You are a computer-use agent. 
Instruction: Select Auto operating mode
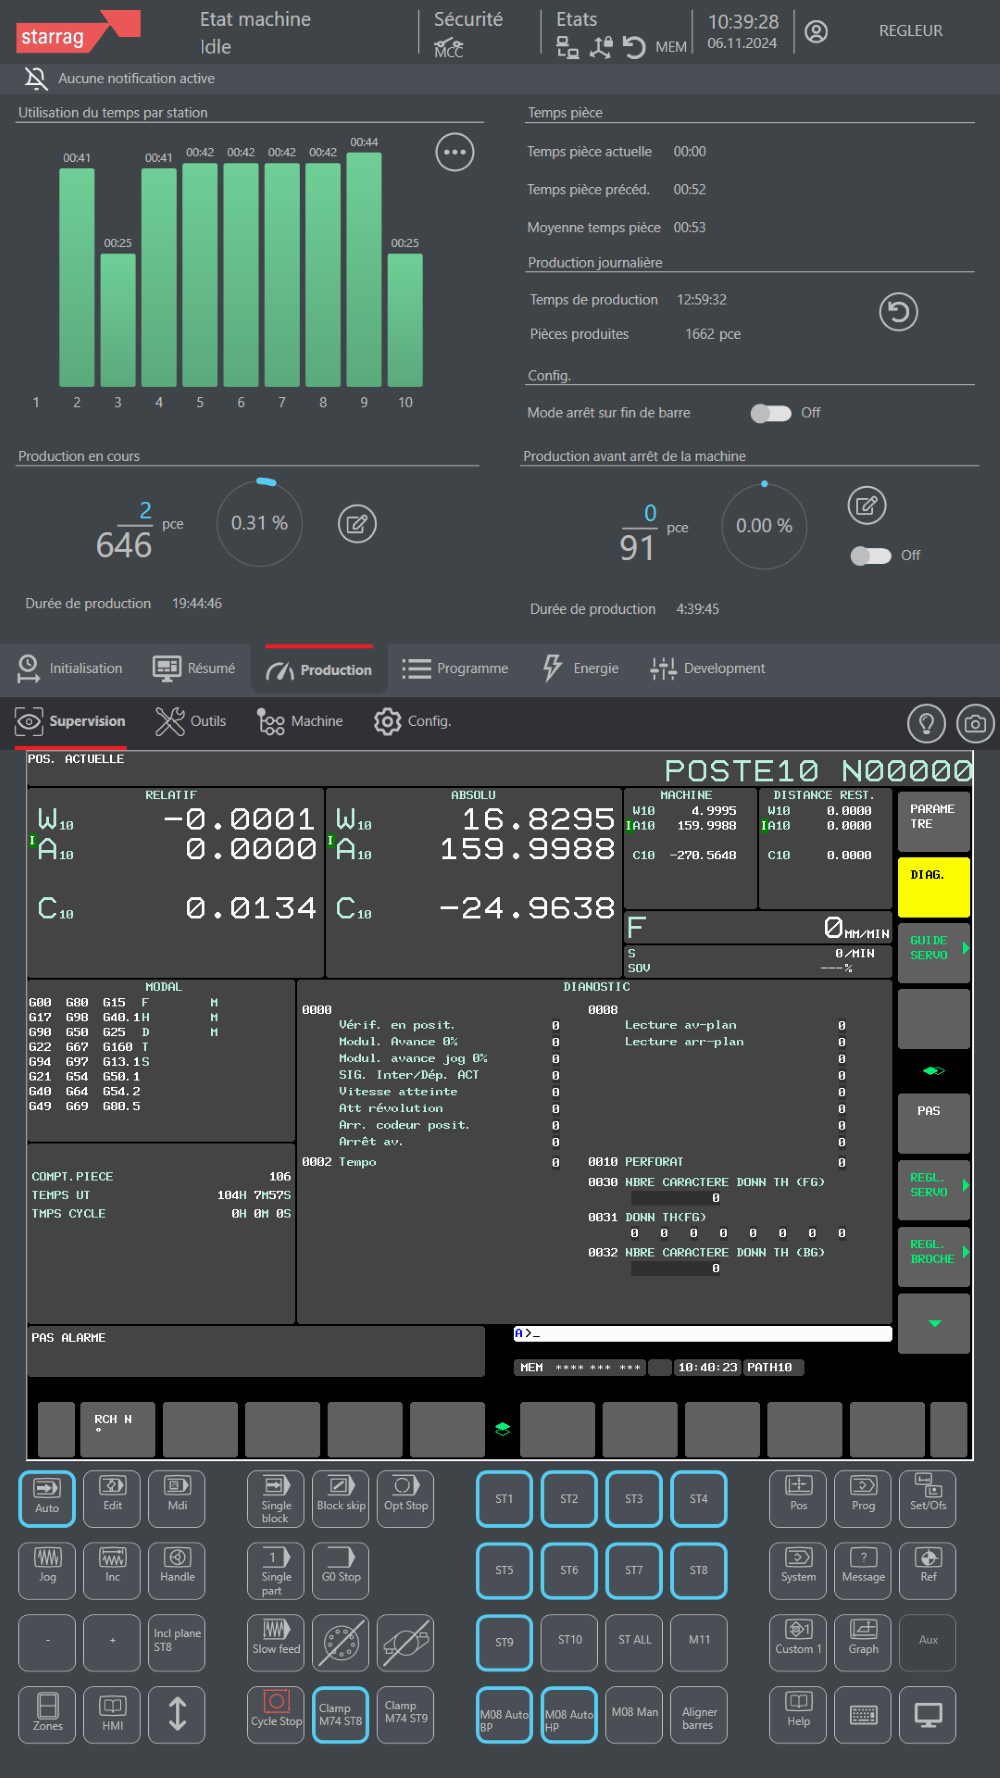click(x=47, y=1498)
